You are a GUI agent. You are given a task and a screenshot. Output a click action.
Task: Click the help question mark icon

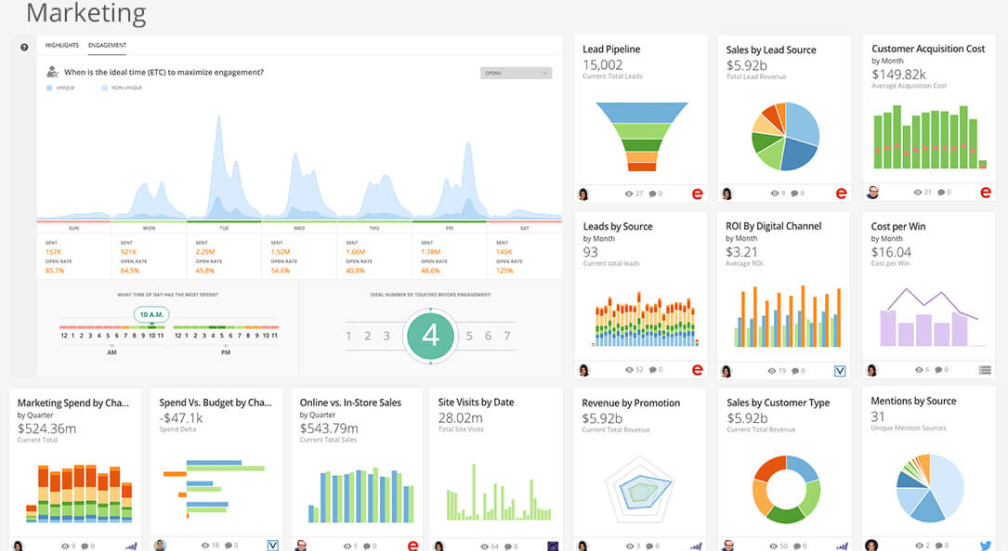pyautogui.click(x=24, y=47)
